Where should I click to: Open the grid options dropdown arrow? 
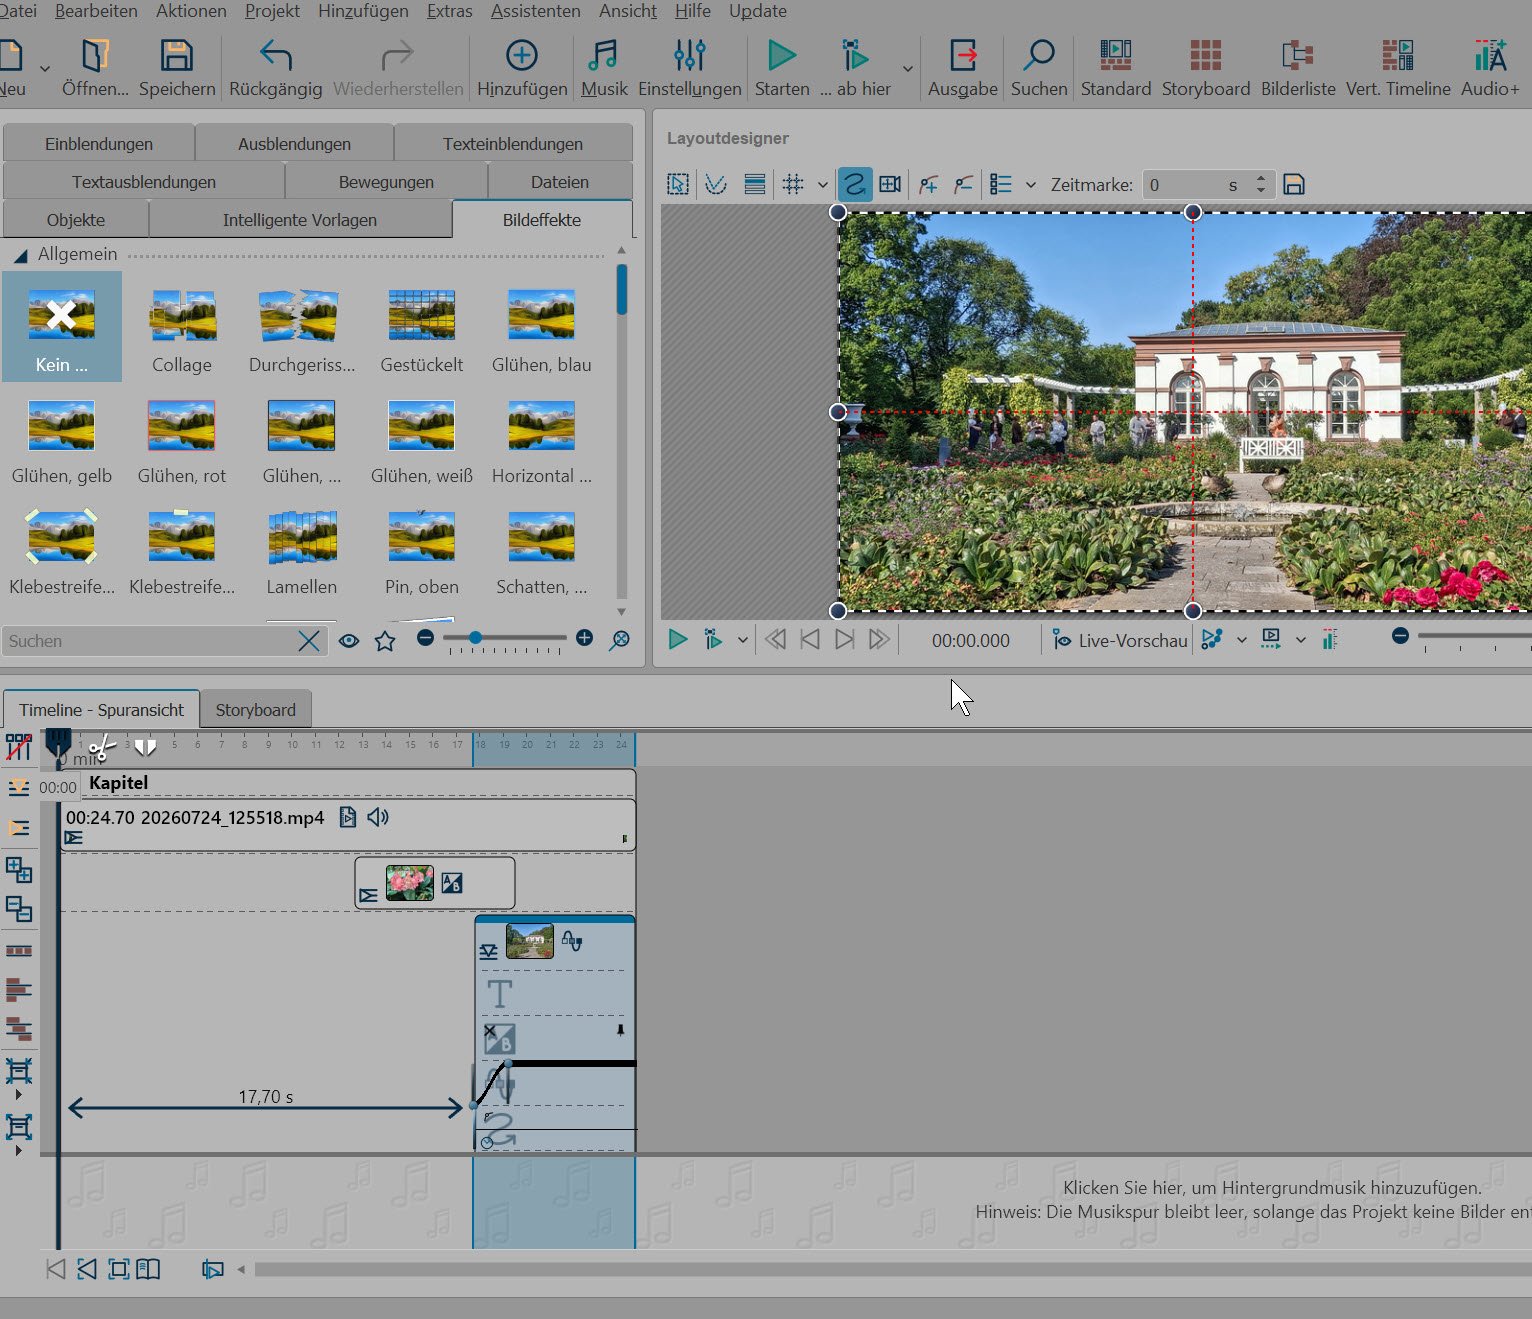(822, 184)
